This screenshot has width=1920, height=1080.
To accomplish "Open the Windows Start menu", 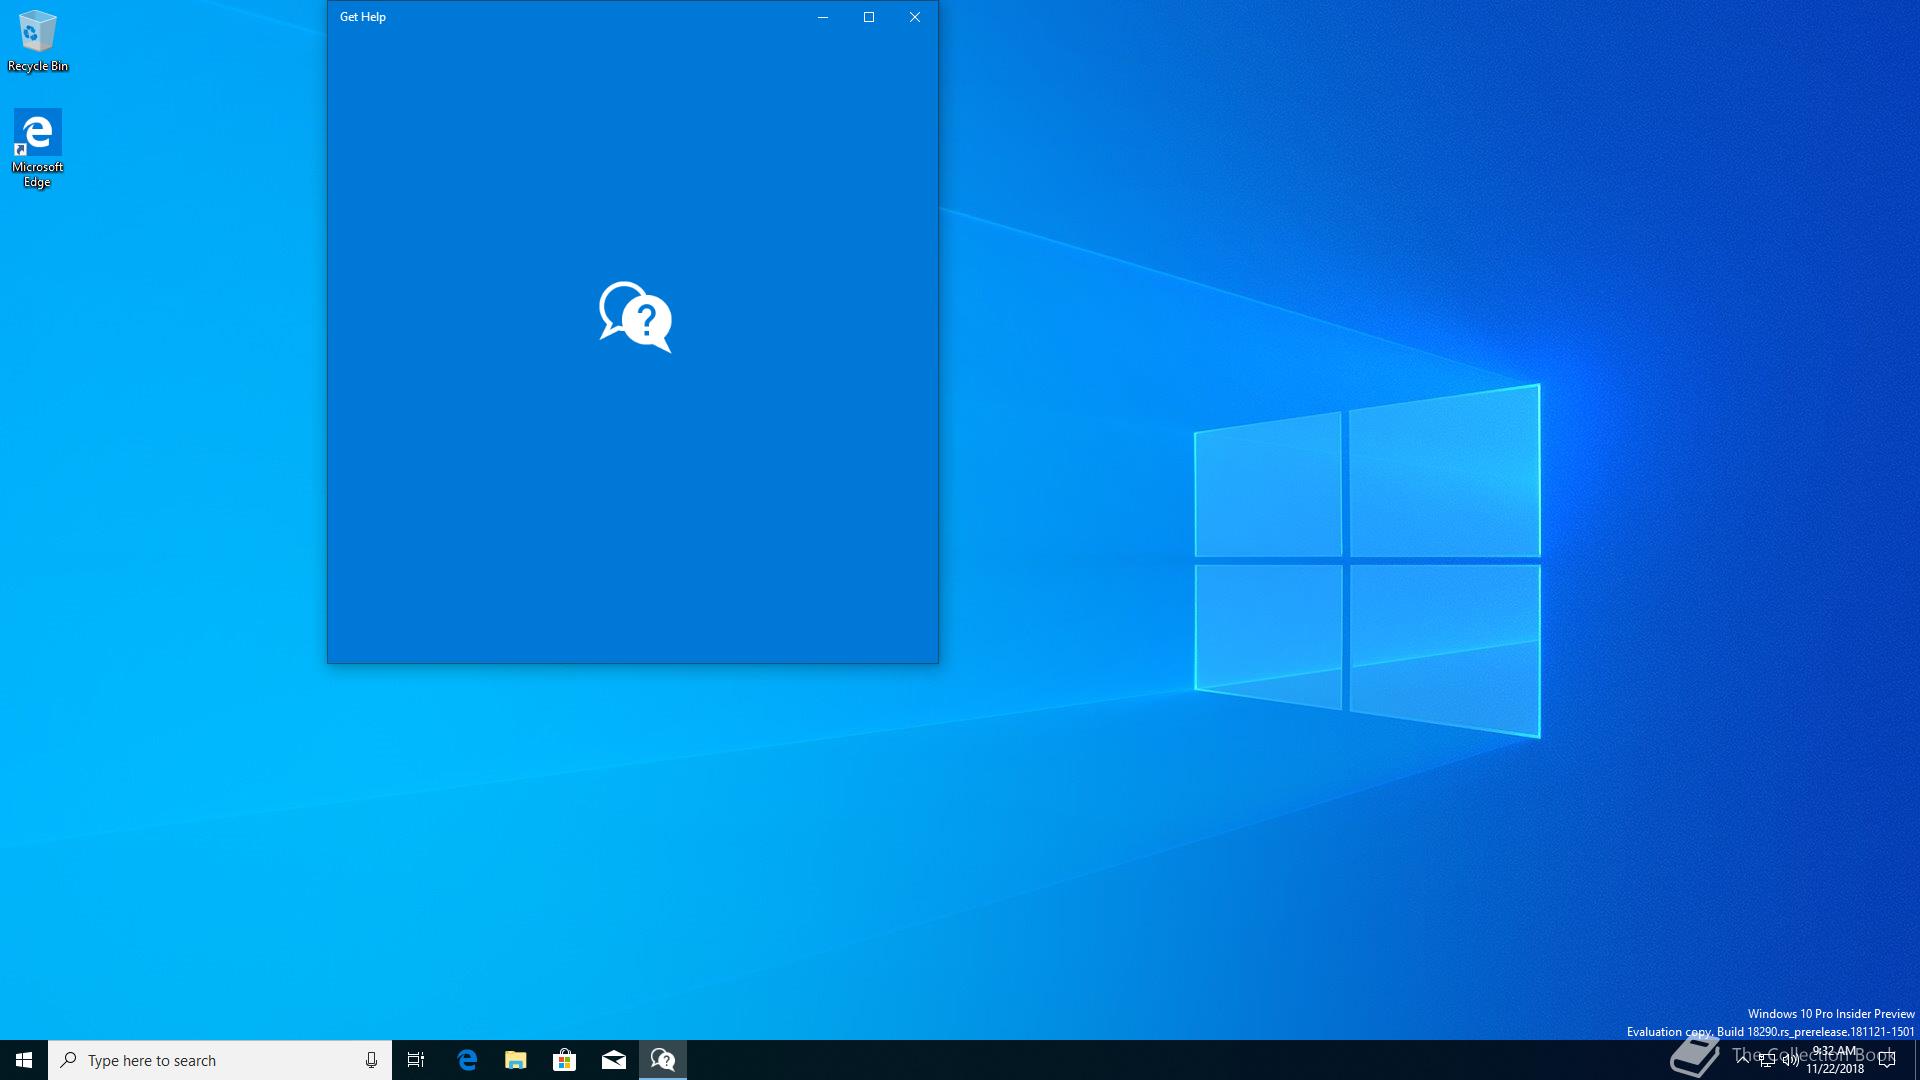I will point(24,1060).
